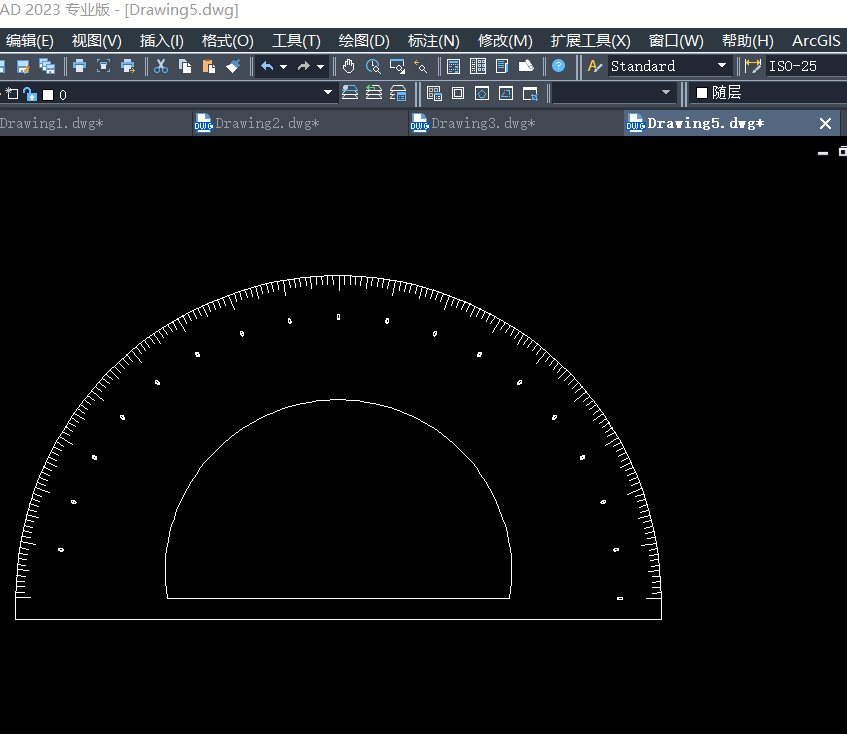The height and width of the screenshot is (734, 847).
Task: Expand the Redo history dropdown arrow
Action: 320,67
